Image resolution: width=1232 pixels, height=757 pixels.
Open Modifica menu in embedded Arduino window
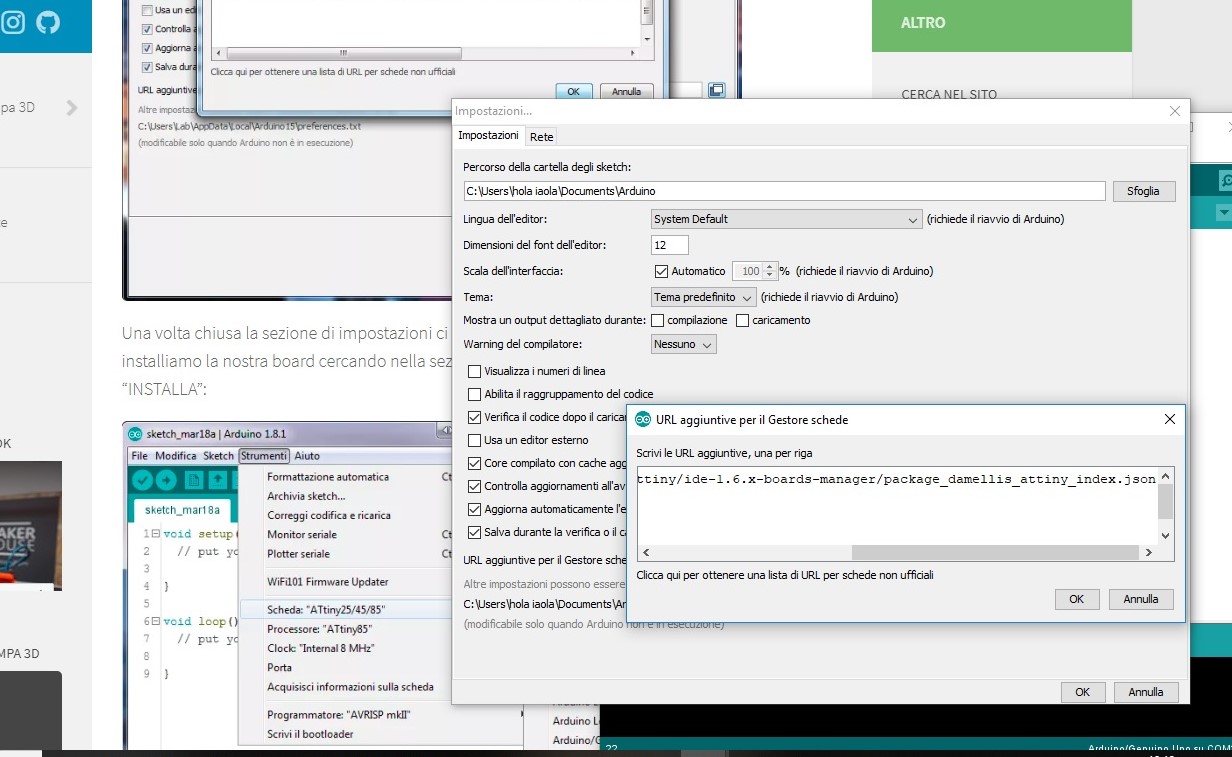point(176,456)
